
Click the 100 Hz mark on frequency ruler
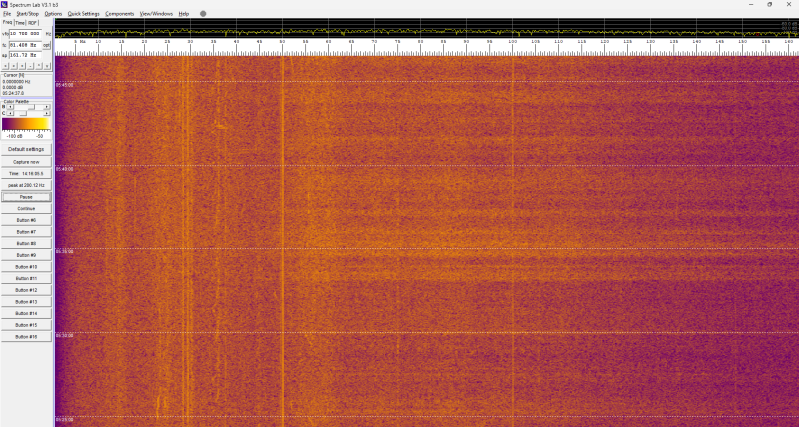point(512,42)
